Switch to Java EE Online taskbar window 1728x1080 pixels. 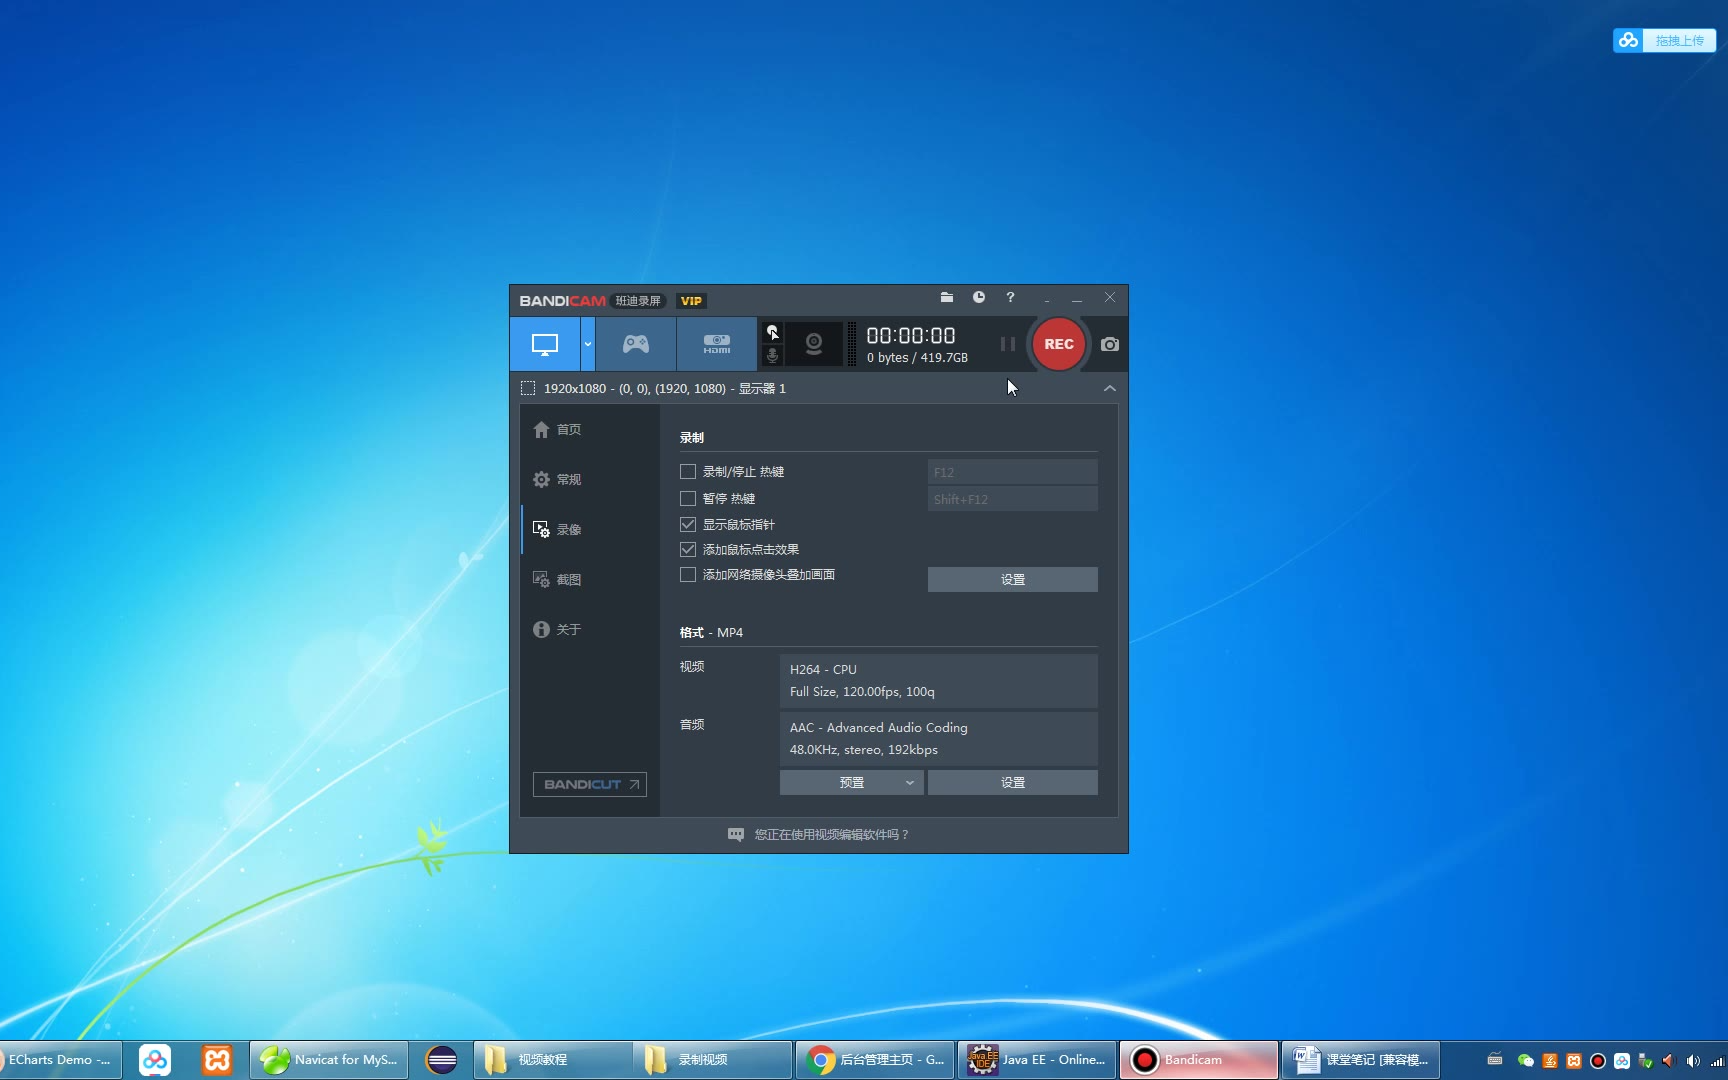pos(1037,1060)
